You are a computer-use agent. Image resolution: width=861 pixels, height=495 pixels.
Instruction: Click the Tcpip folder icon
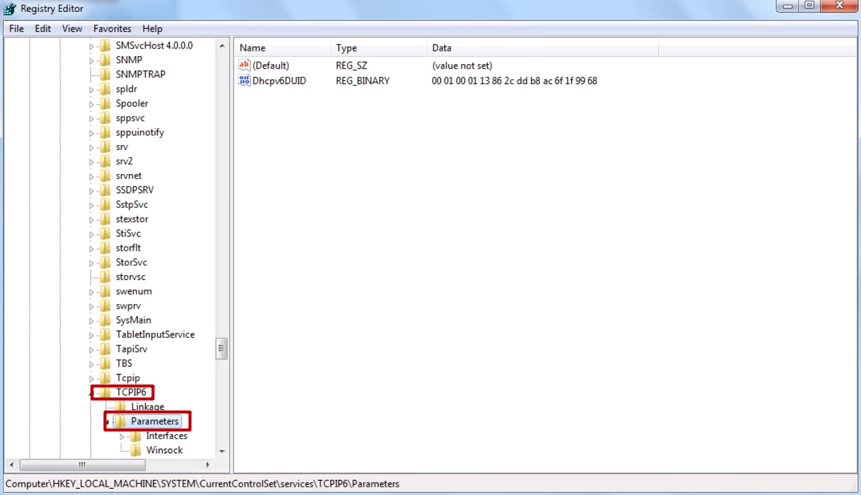105,378
